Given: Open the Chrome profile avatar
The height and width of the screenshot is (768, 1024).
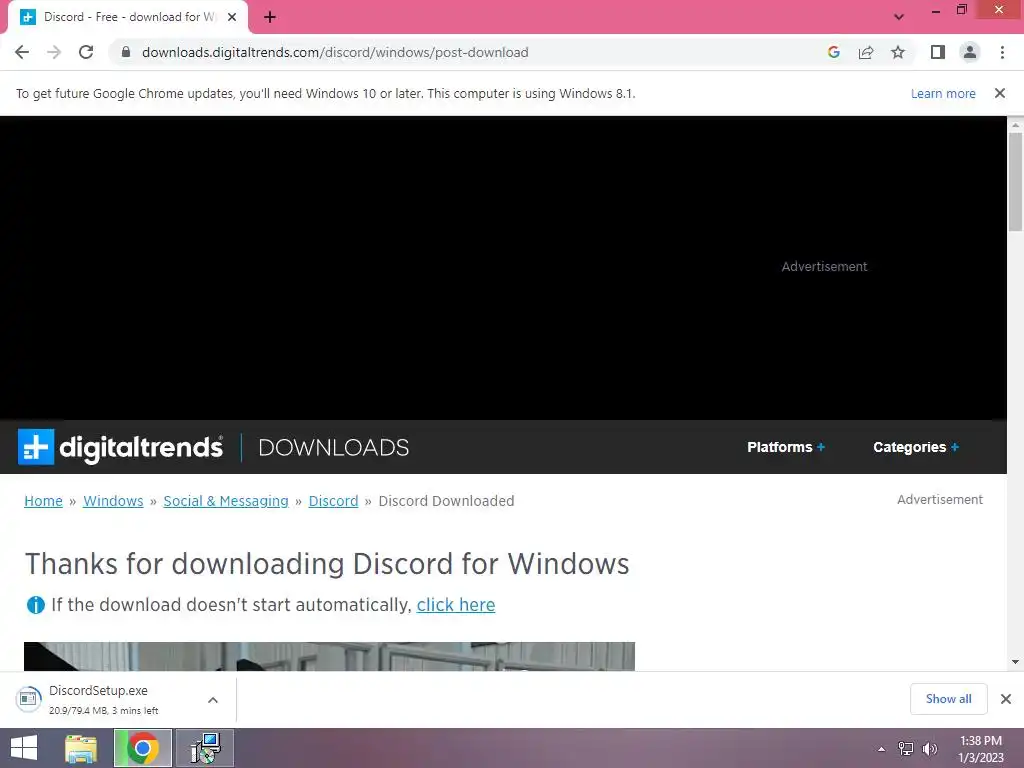Looking at the screenshot, I should click(970, 52).
